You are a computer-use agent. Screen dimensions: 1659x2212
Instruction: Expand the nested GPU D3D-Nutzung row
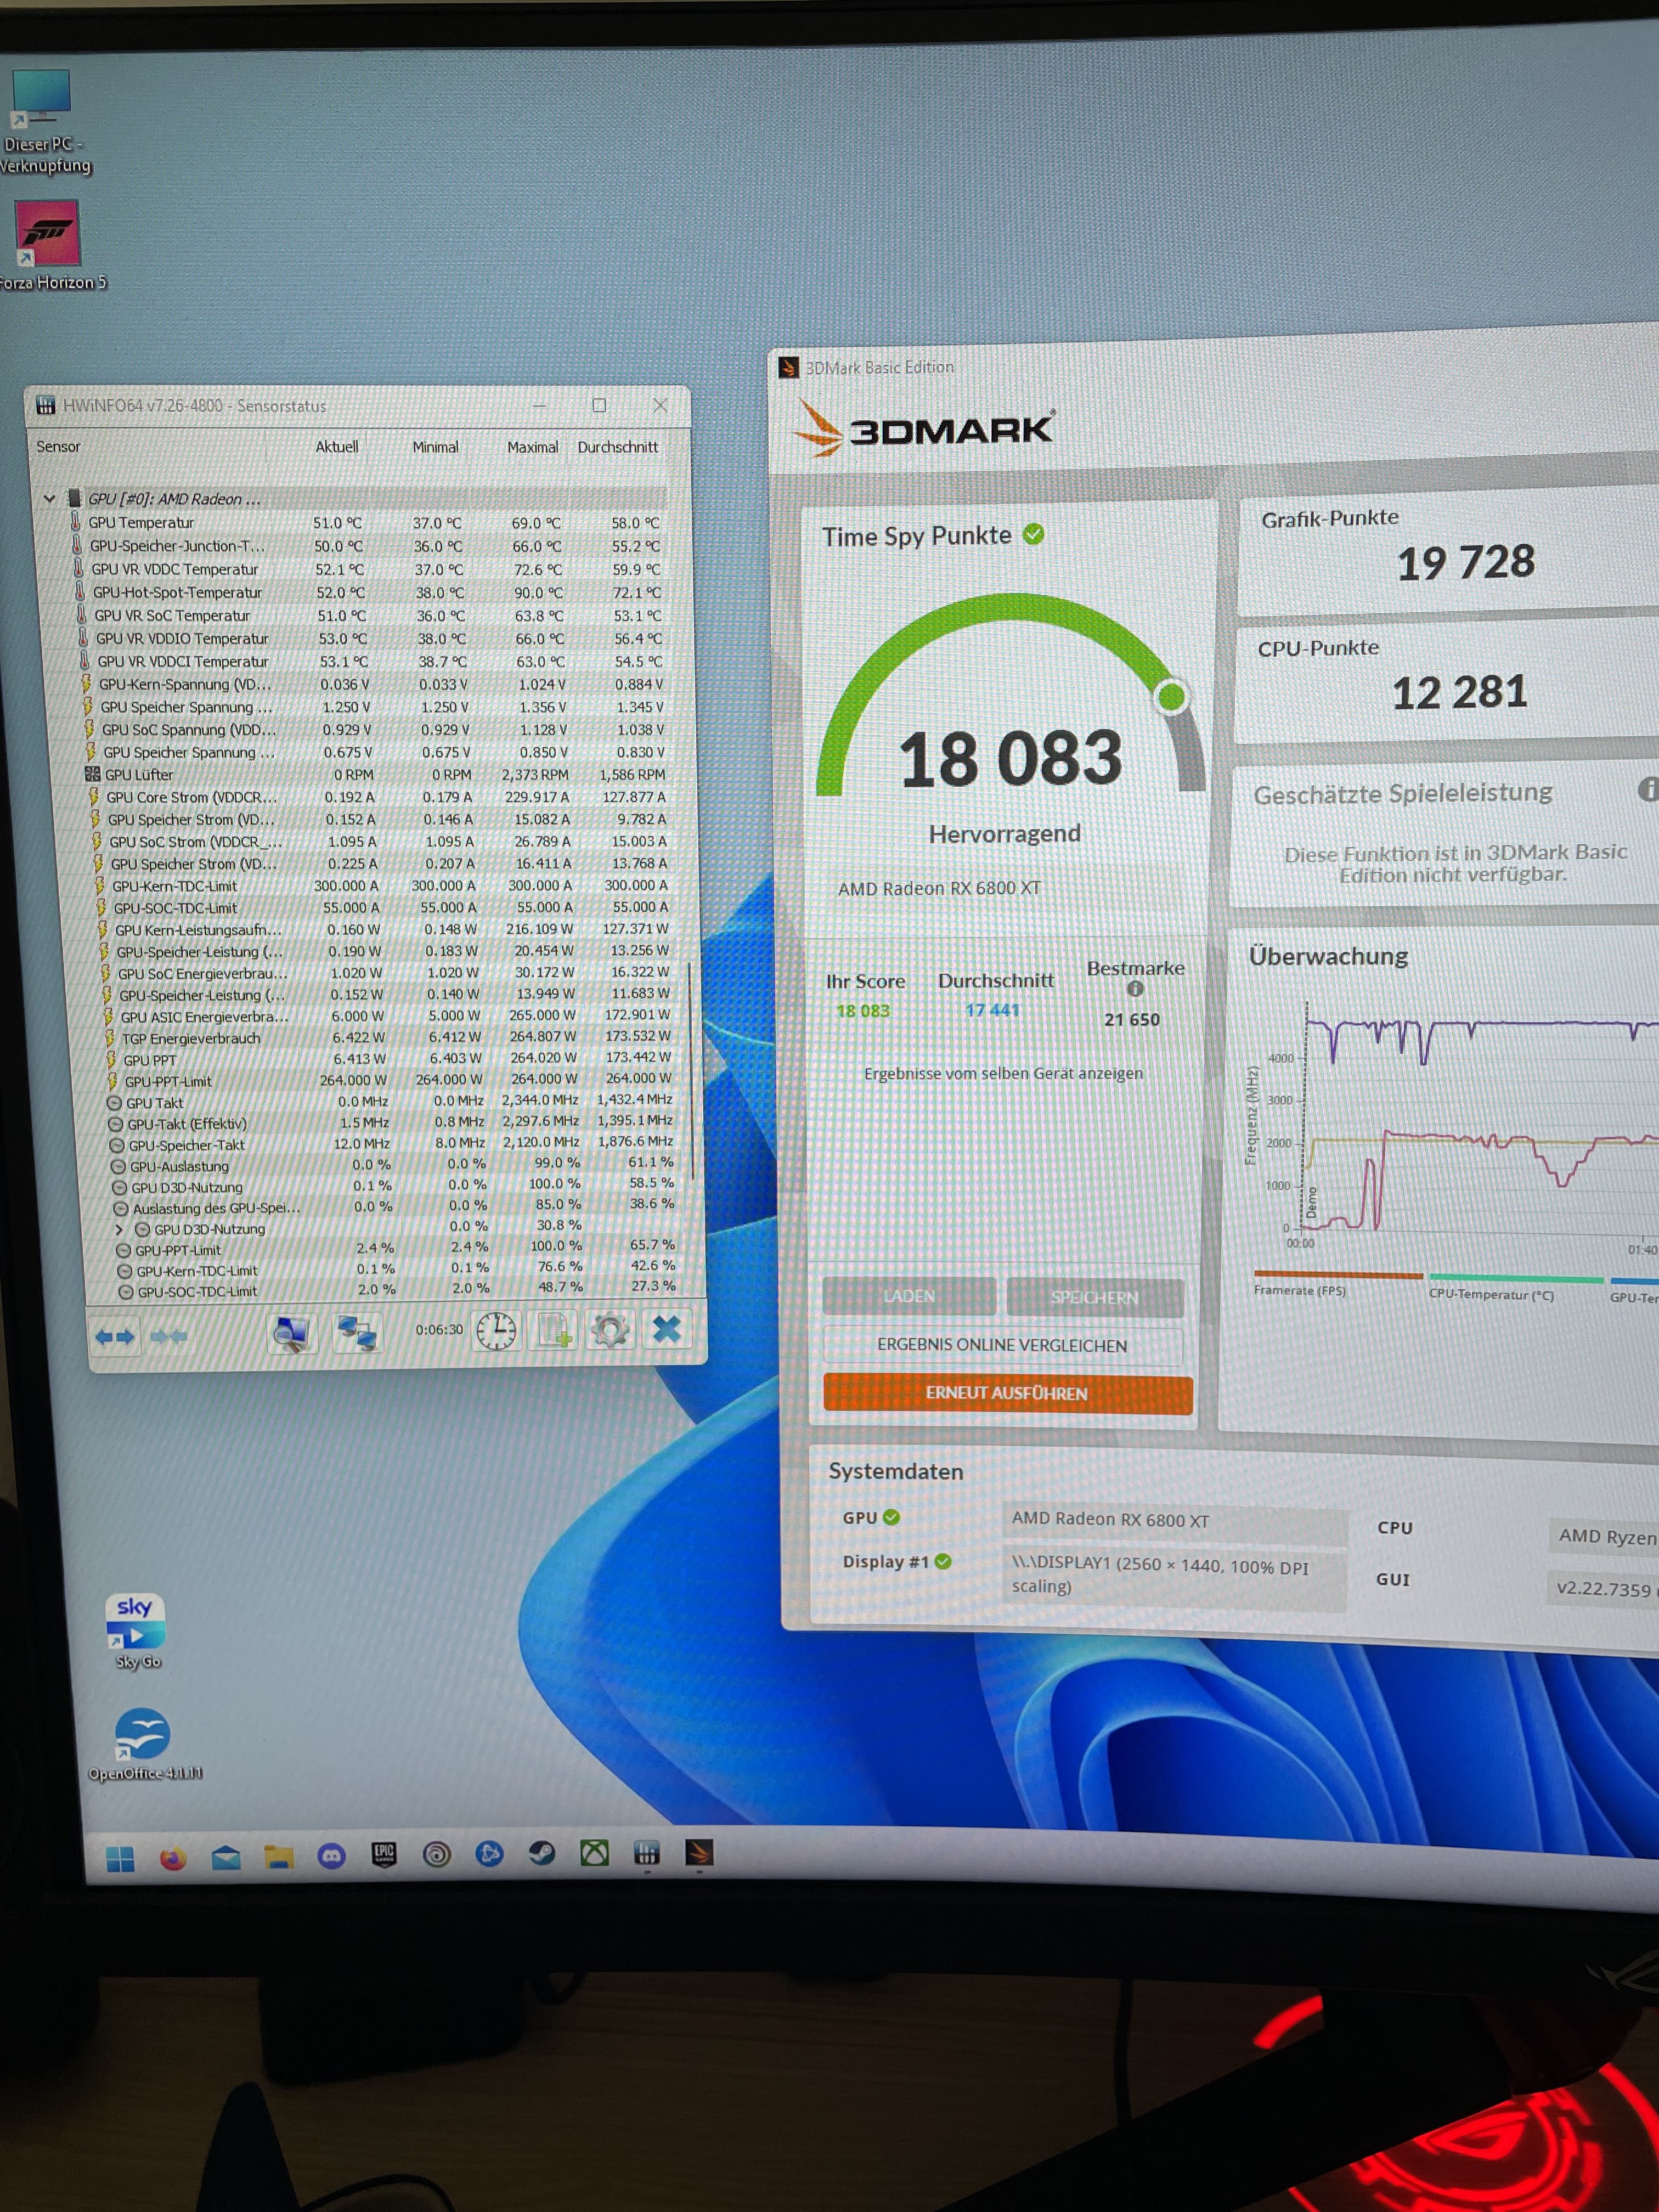(x=119, y=1229)
